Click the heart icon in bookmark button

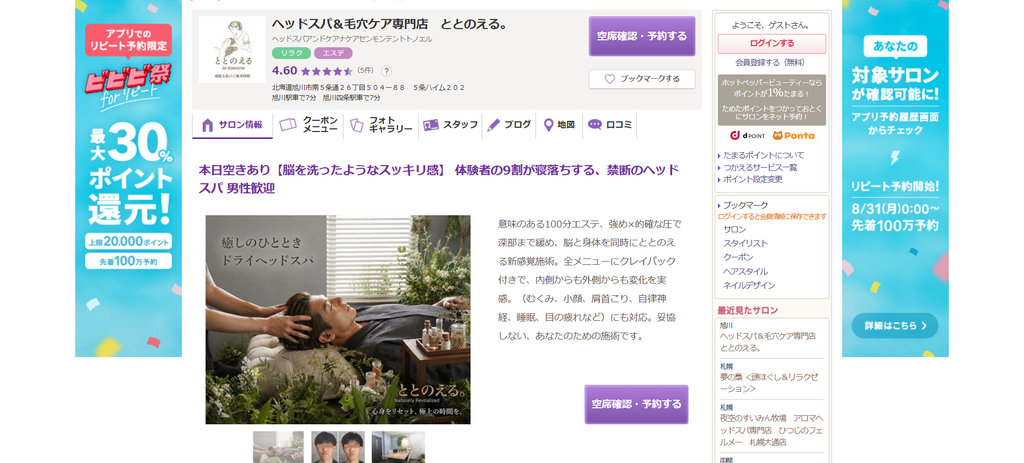point(609,79)
